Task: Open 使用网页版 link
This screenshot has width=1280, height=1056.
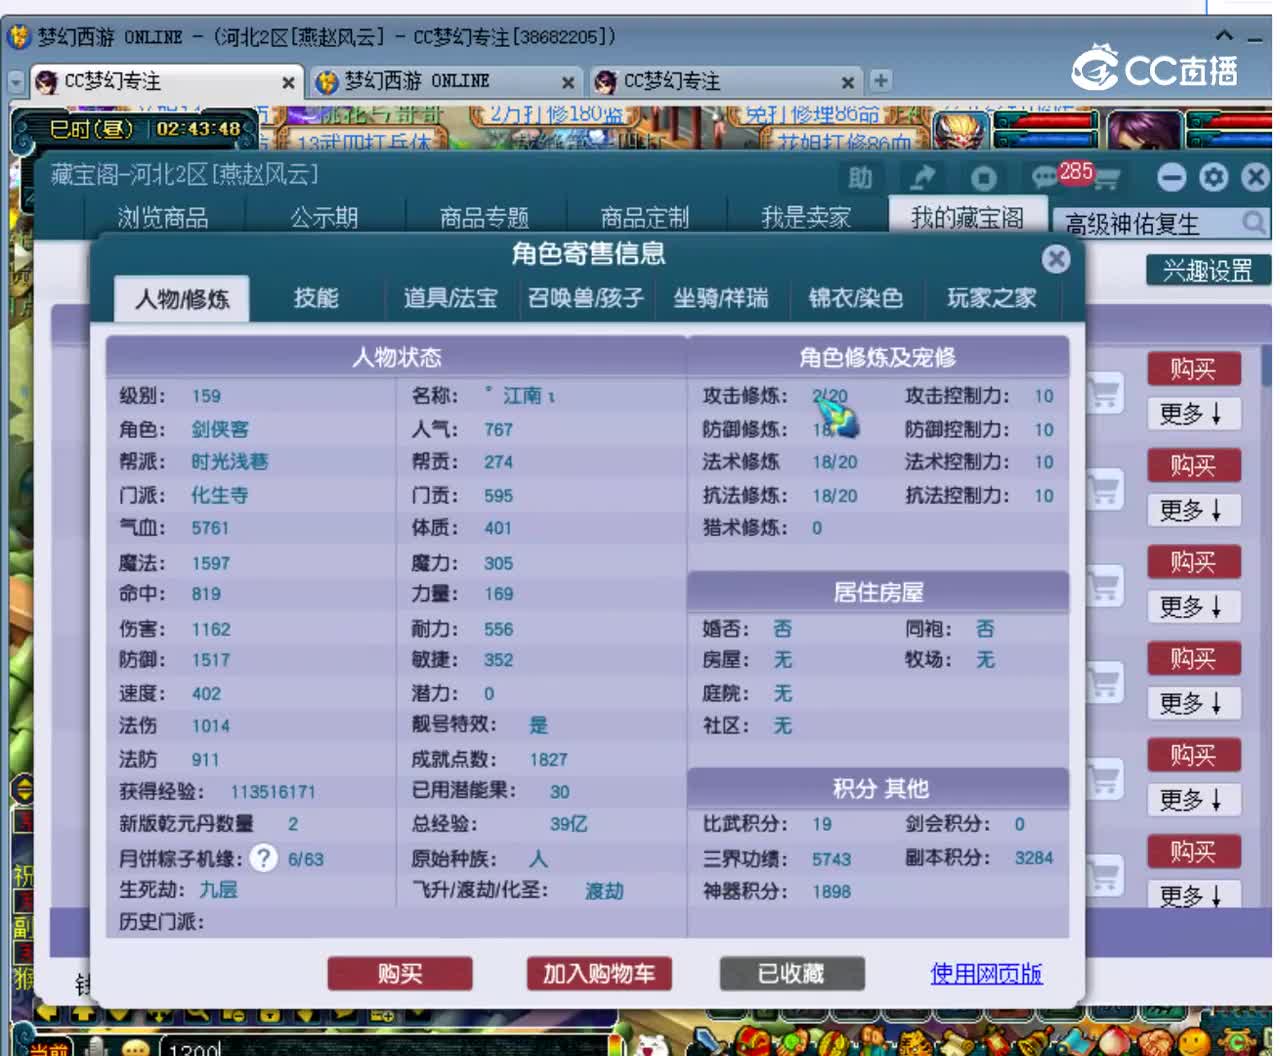Action: click(x=986, y=973)
